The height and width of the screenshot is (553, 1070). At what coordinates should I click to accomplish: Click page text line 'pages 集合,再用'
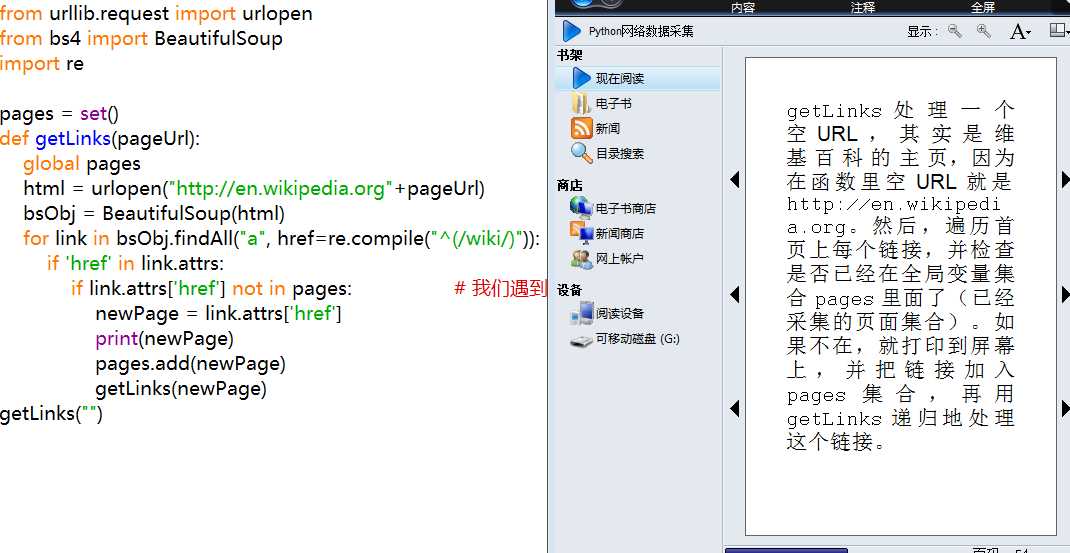(x=901, y=395)
